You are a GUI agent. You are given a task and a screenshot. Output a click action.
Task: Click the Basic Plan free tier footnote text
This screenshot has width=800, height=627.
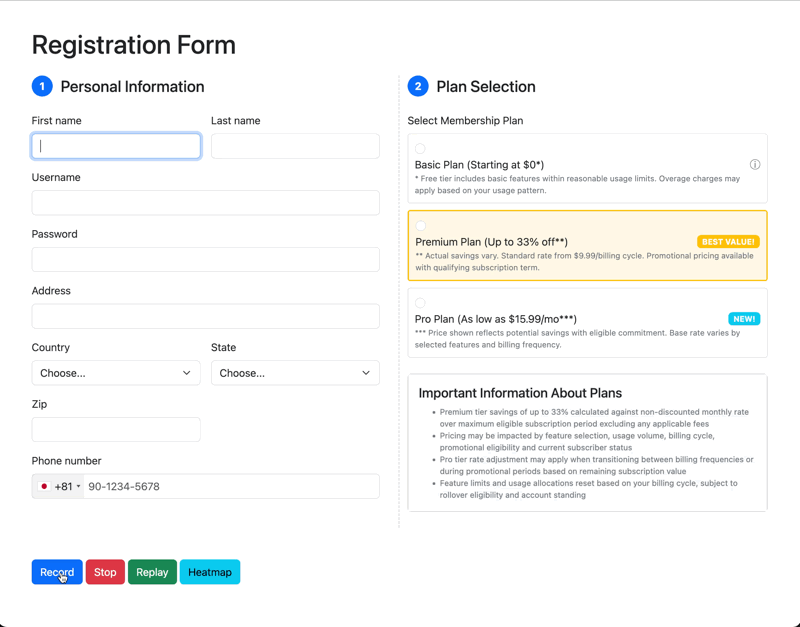tap(577, 185)
